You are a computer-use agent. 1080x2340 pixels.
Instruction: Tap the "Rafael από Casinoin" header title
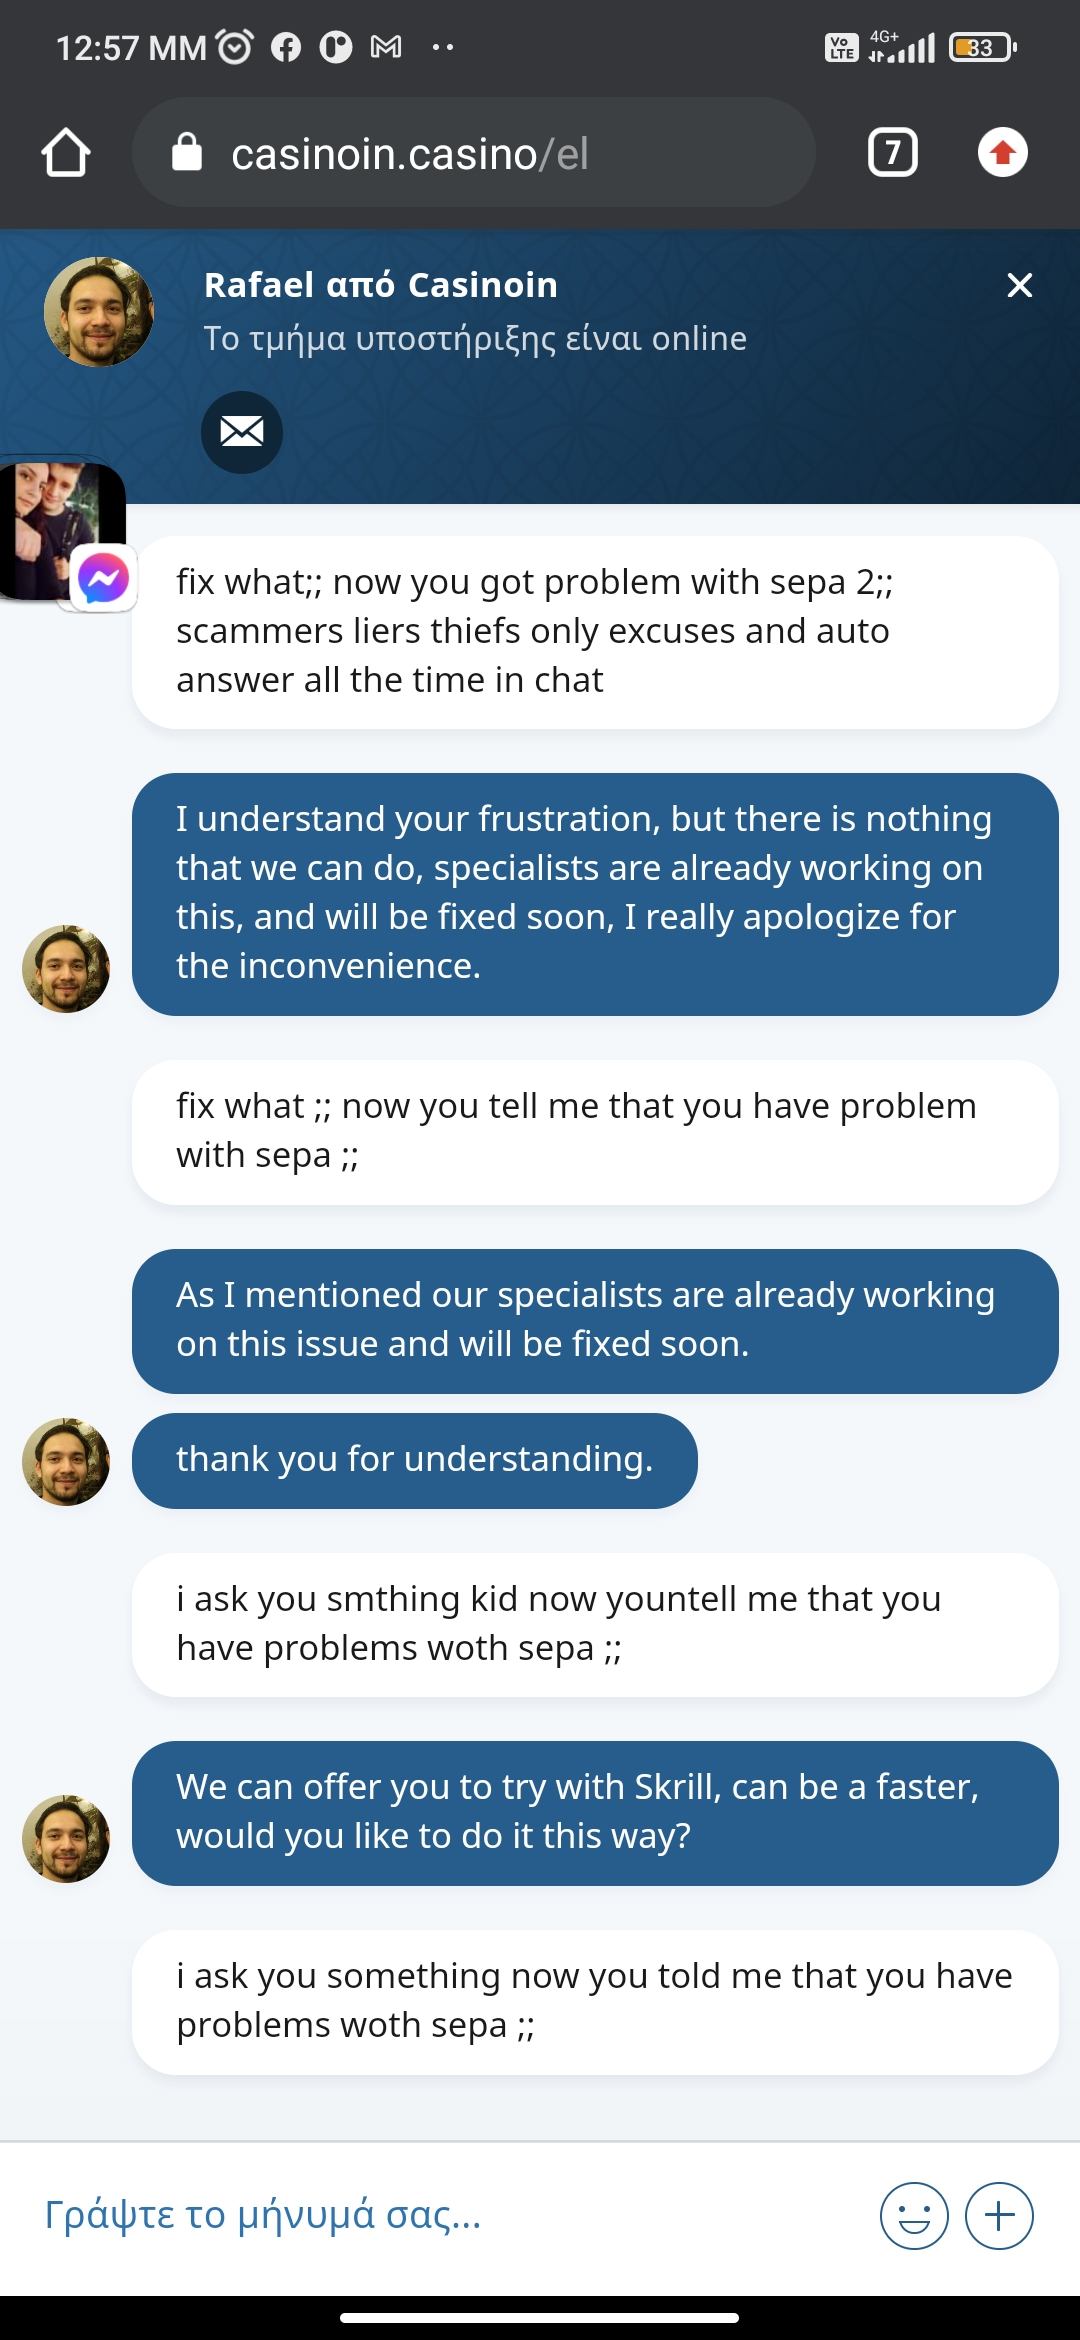point(381,285)
